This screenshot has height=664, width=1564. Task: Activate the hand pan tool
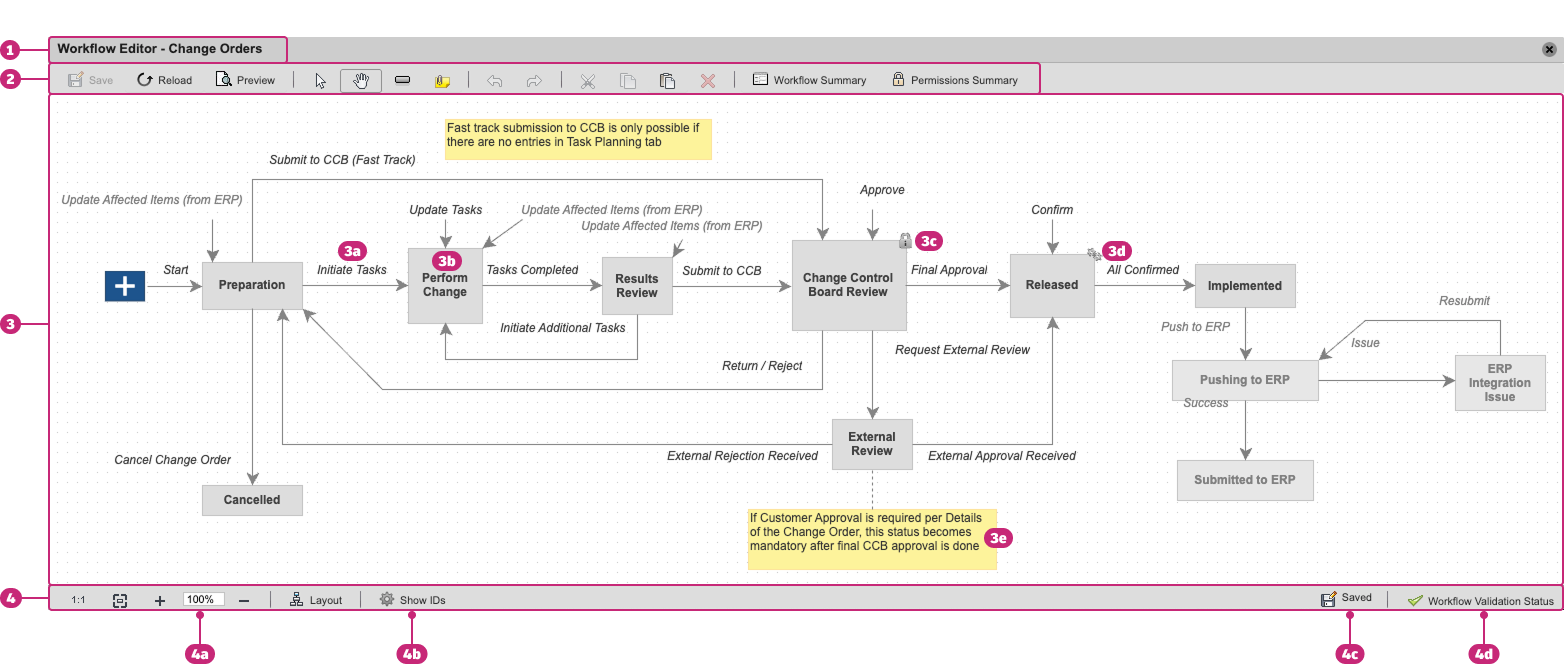pyautogui.click(x=360, y=80)
